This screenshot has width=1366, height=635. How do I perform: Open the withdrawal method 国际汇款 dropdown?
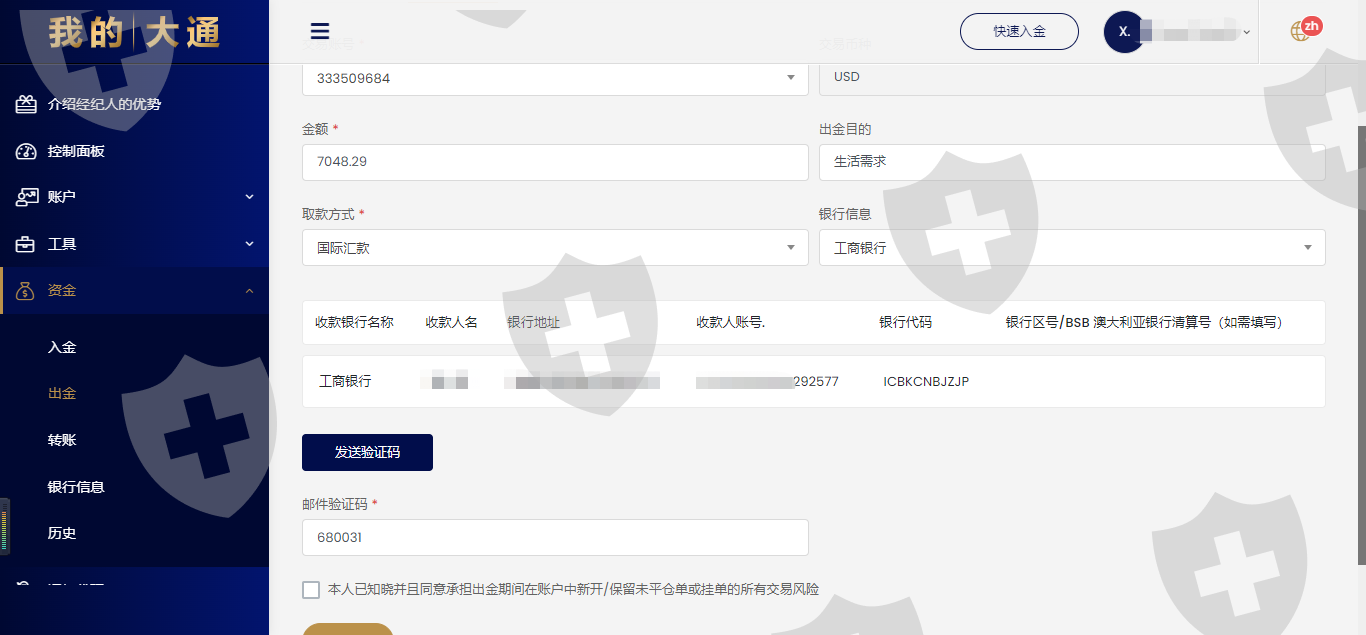(x=555, y=248)
